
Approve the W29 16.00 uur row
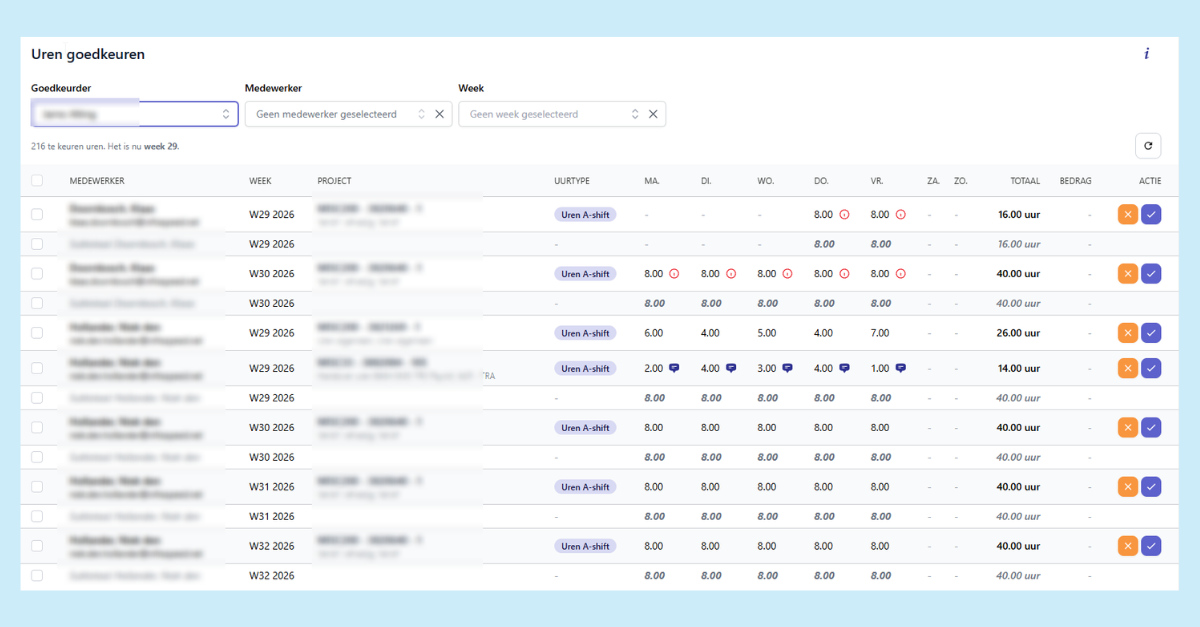(x=1151, y=214)
